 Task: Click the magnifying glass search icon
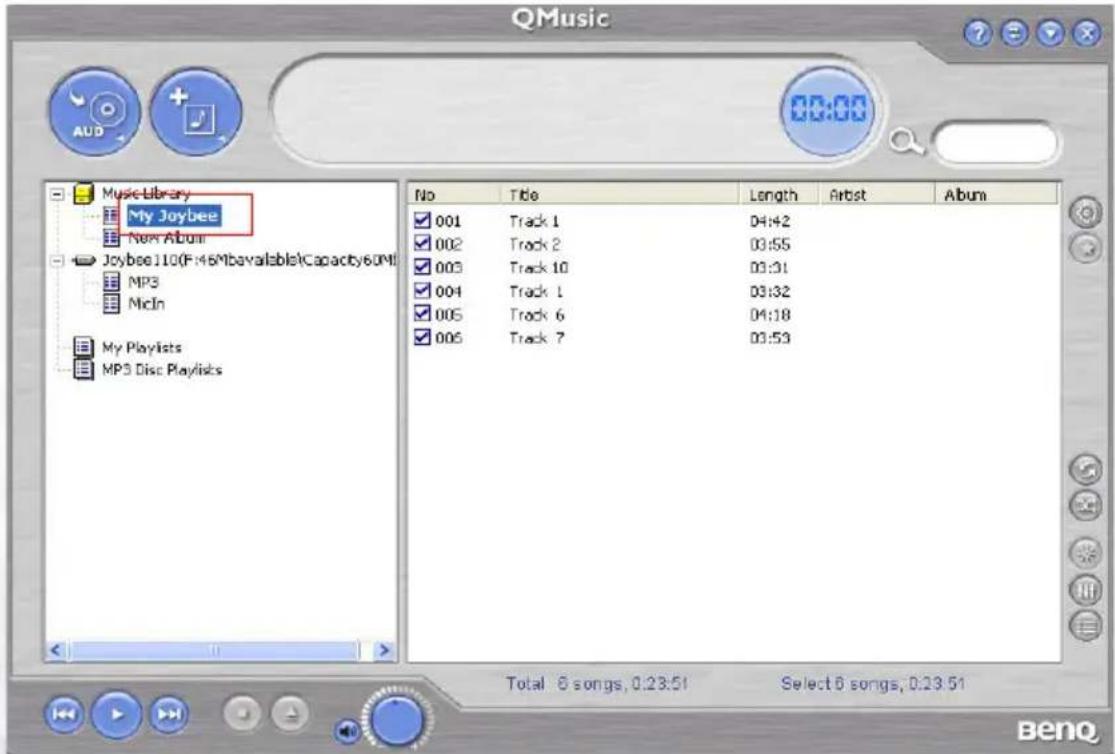(907, 142)
